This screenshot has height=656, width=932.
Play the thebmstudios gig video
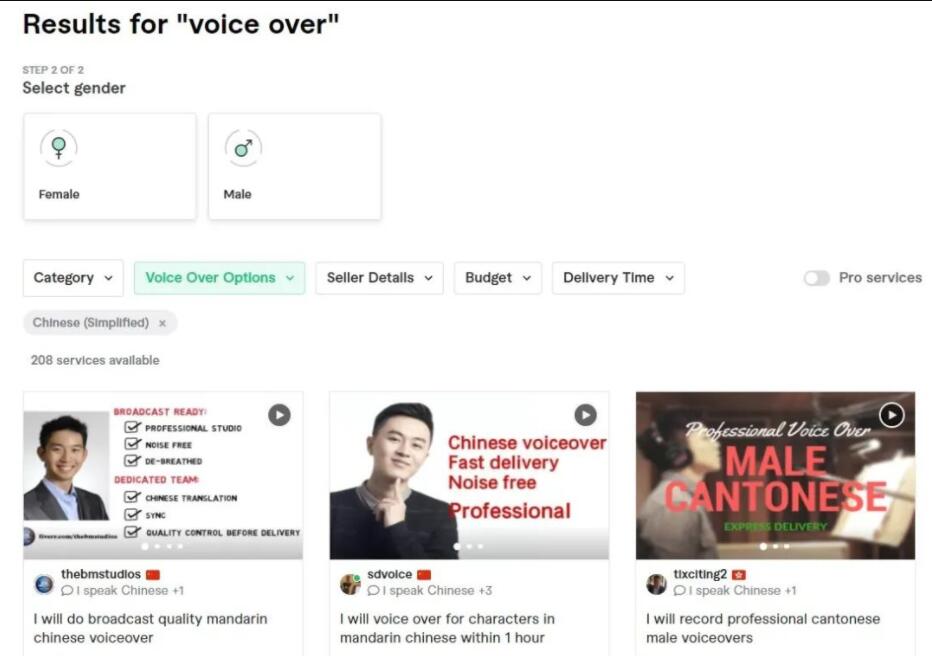(279, 415)
